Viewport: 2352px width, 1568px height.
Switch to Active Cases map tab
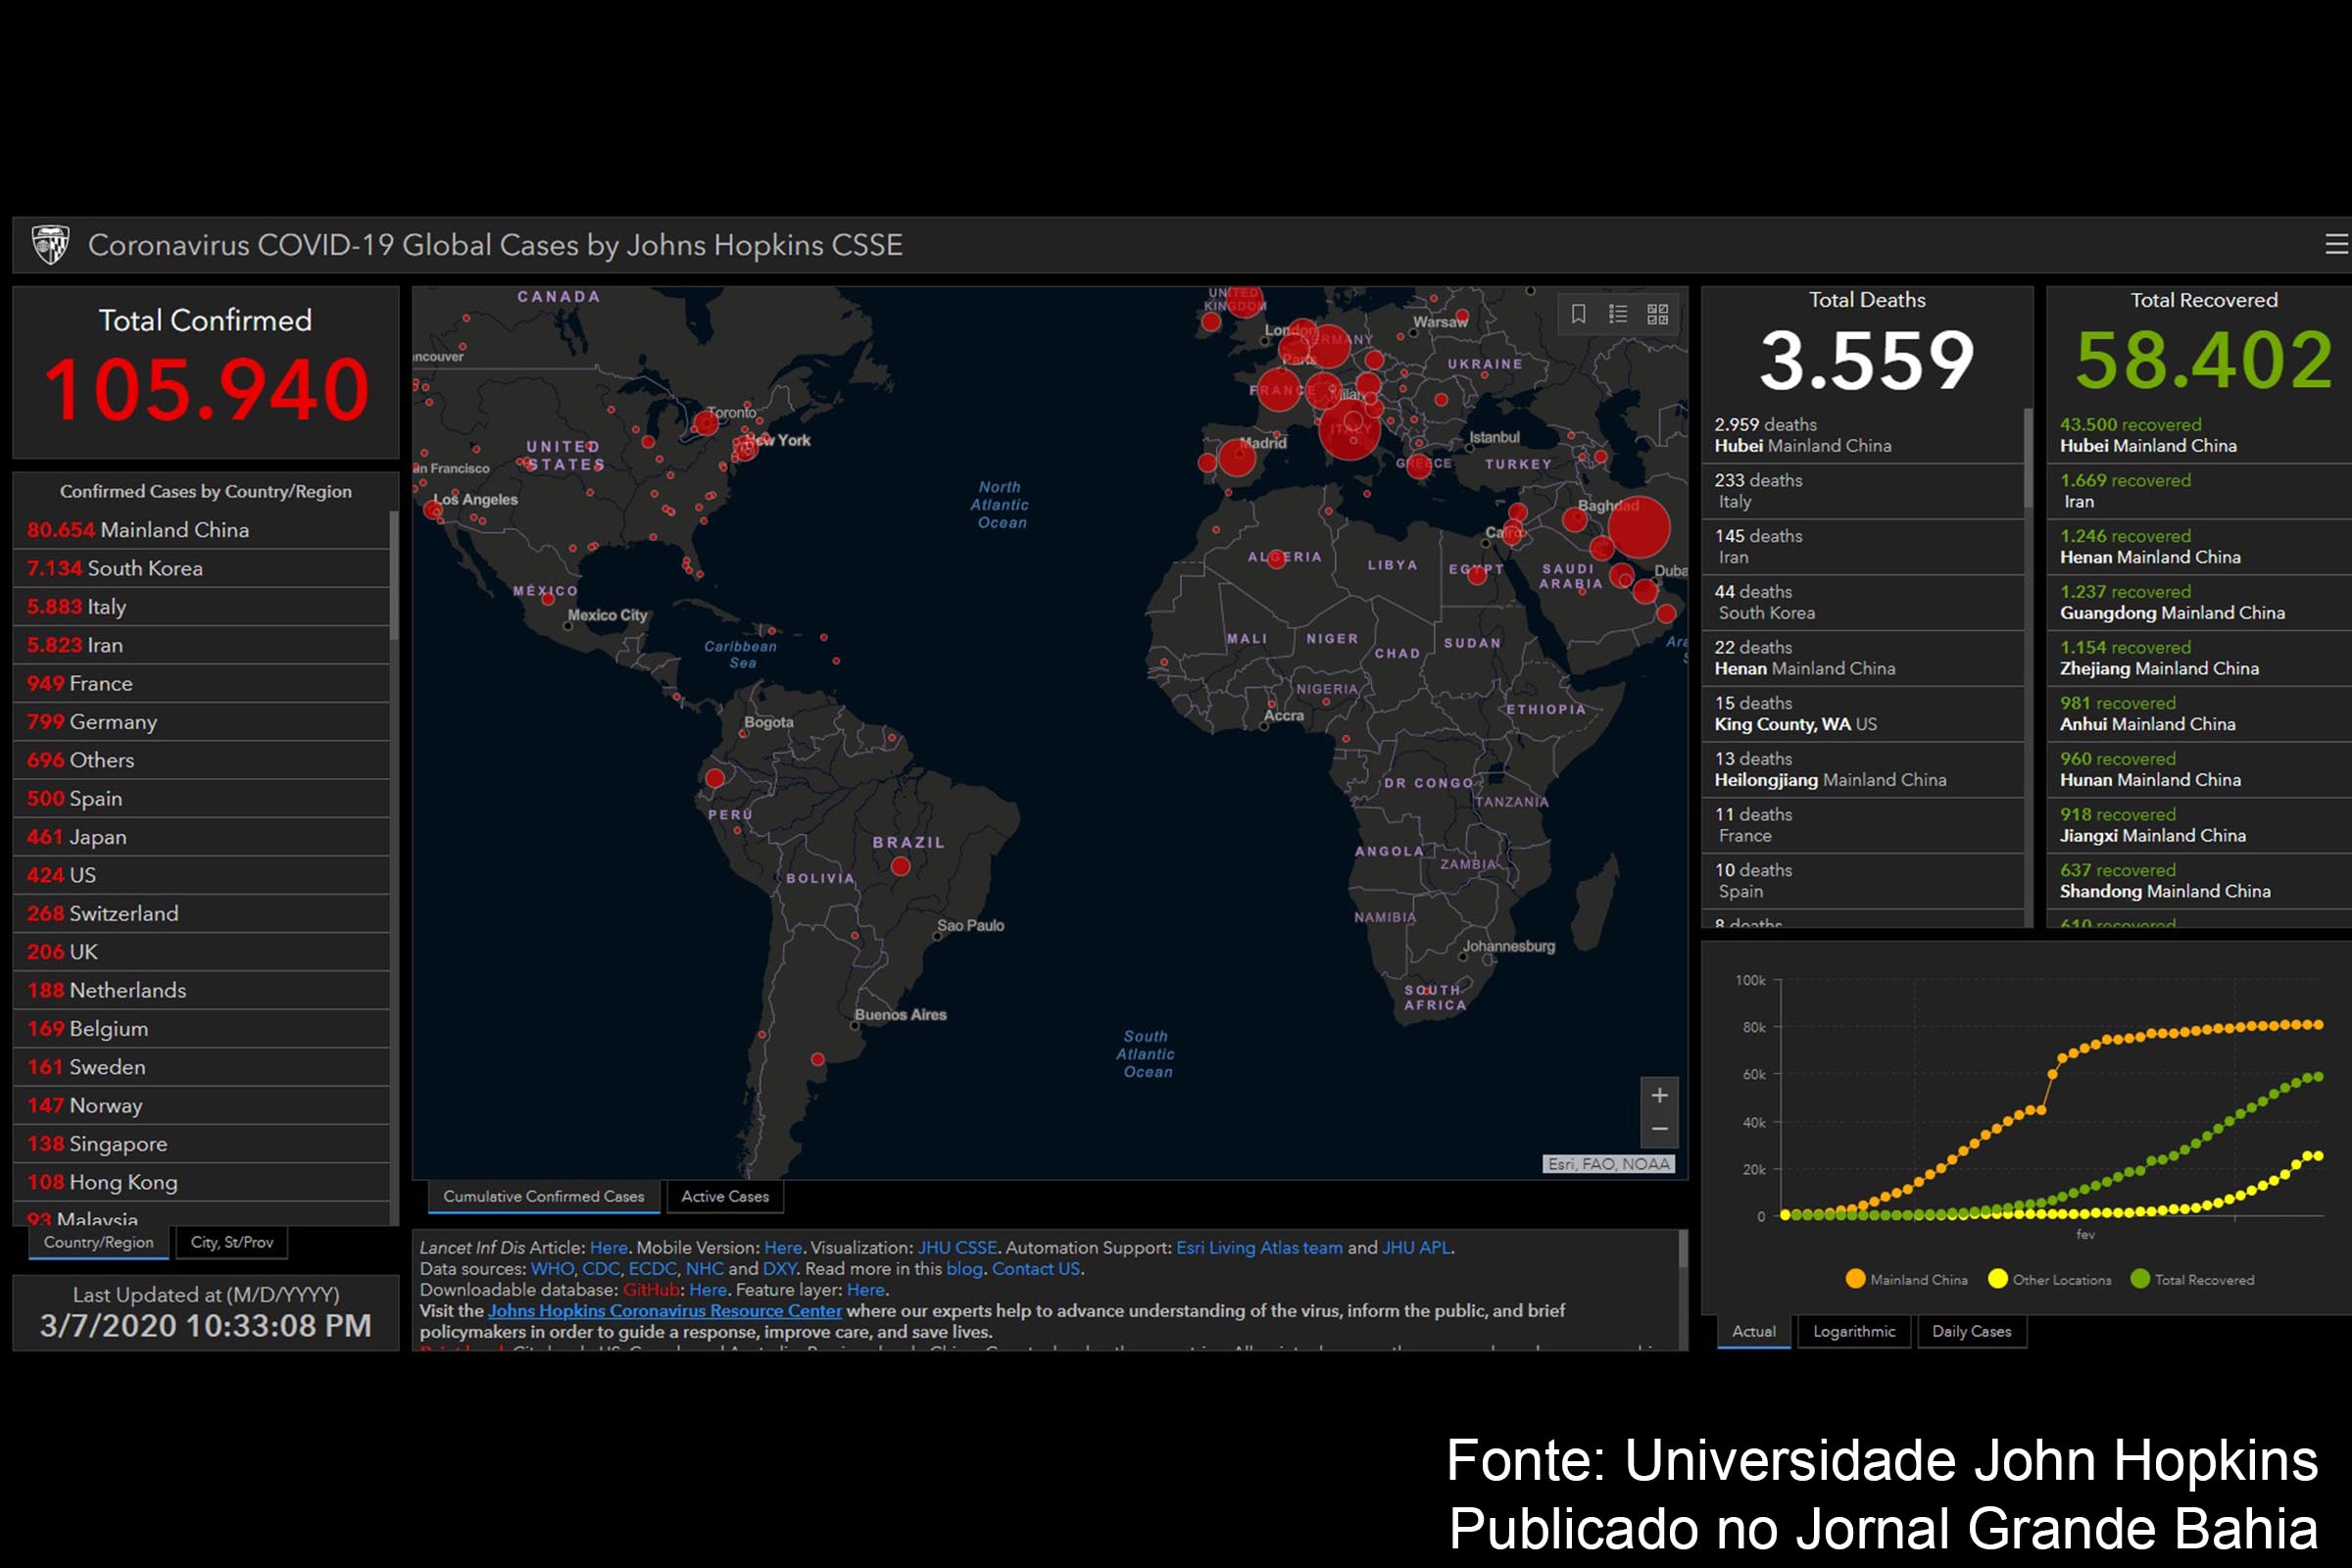click(x=725, y=1196)
